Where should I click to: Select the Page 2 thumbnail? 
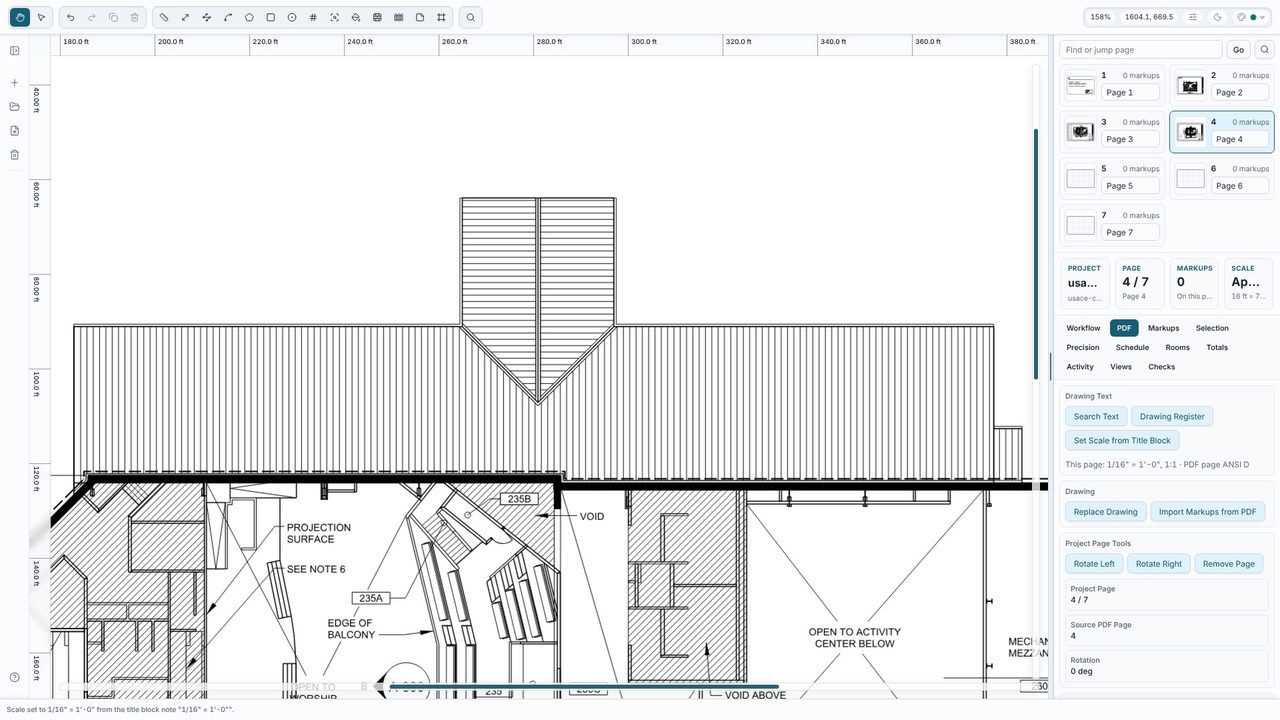pyautogui.click(x=1190, y=85)
